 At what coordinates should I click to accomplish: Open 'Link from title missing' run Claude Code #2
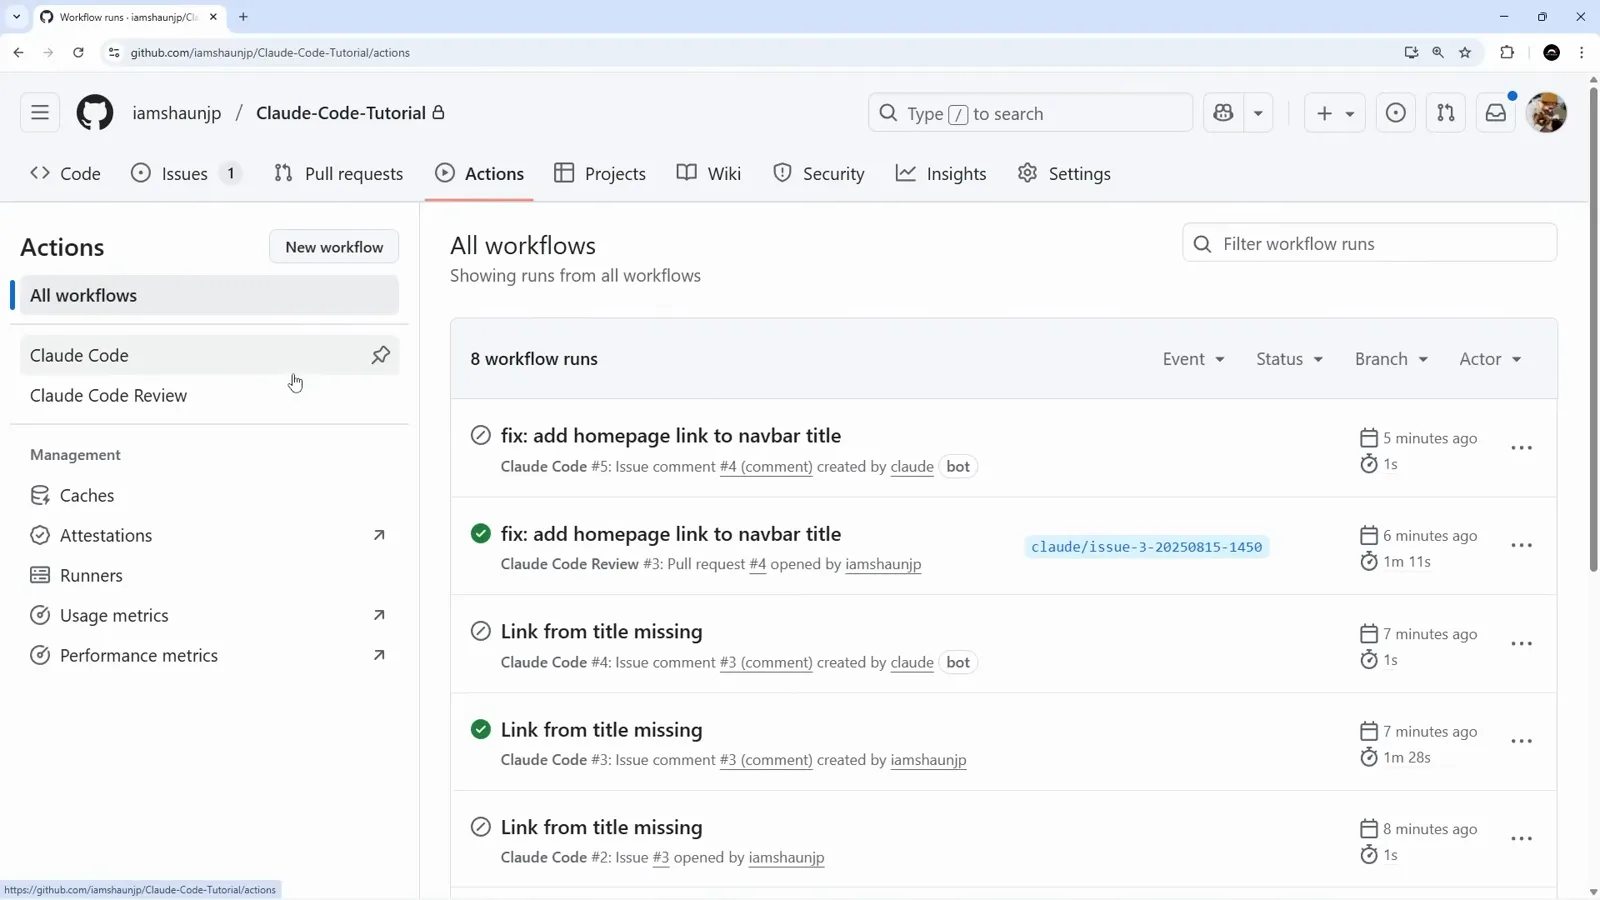pos(601,828)
